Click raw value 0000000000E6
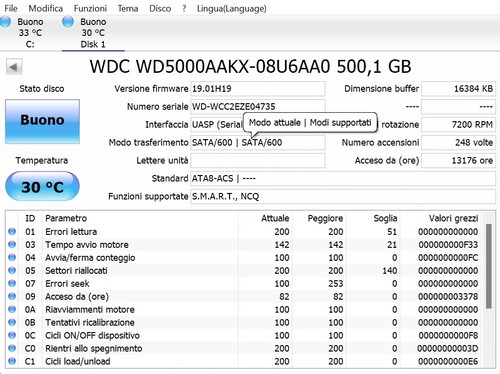This screenshot has height=374, width=500. click(x=448, y=361)
